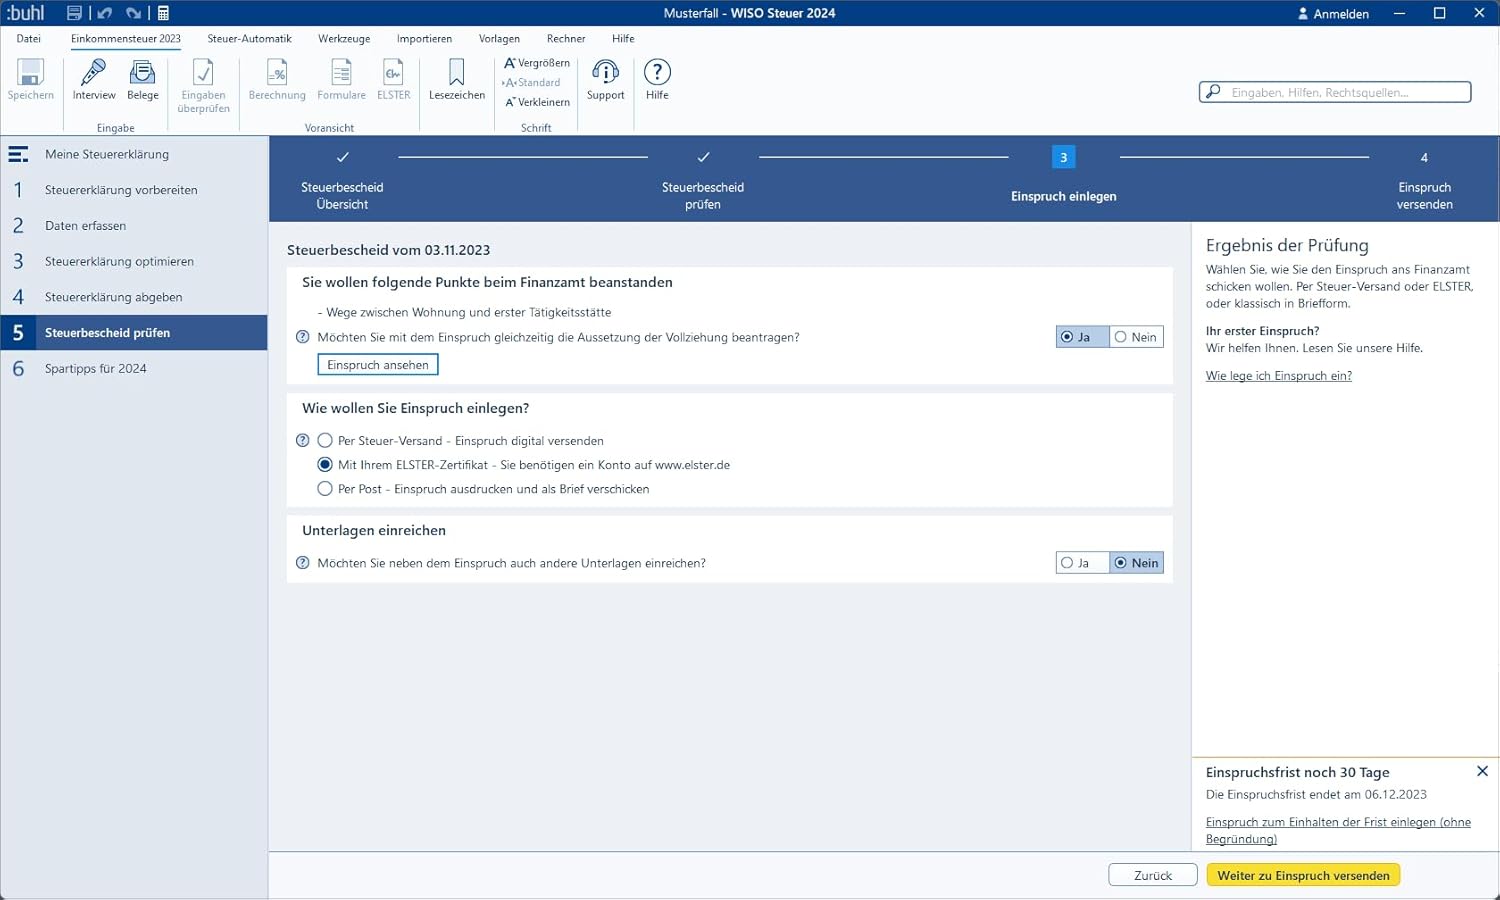Open the Importieren tab
Viewport: 1500px width, 900px height.
coord(424,39)
